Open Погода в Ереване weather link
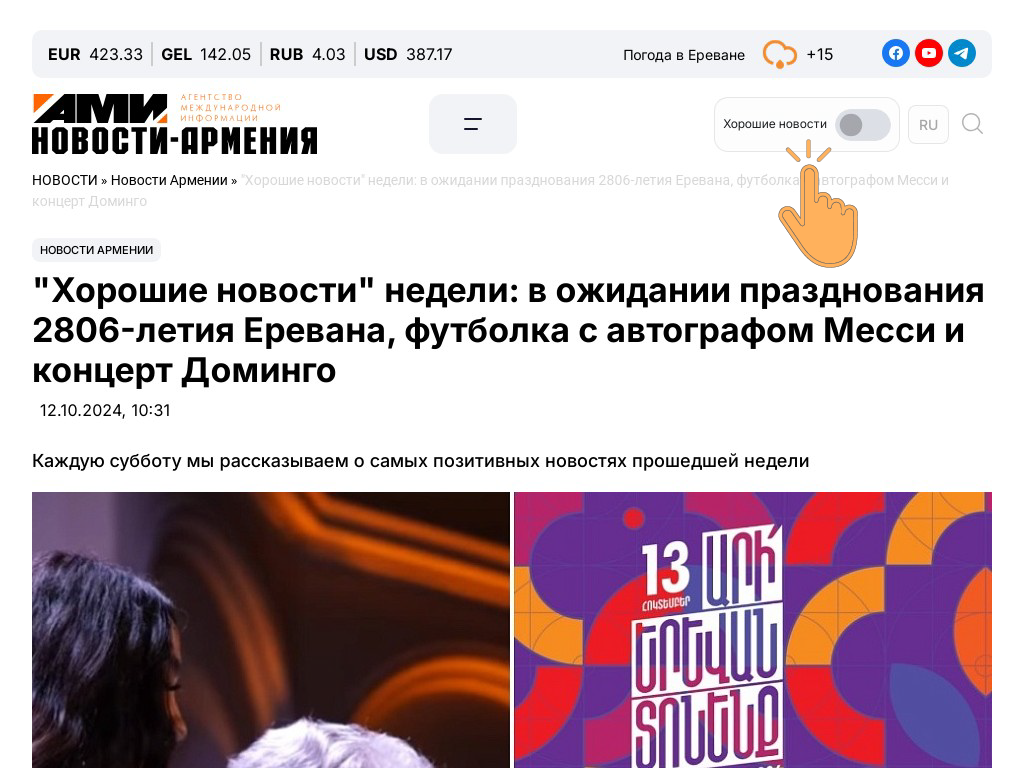1024x768 pixels. pyautogui.click(x=684, y=55)
